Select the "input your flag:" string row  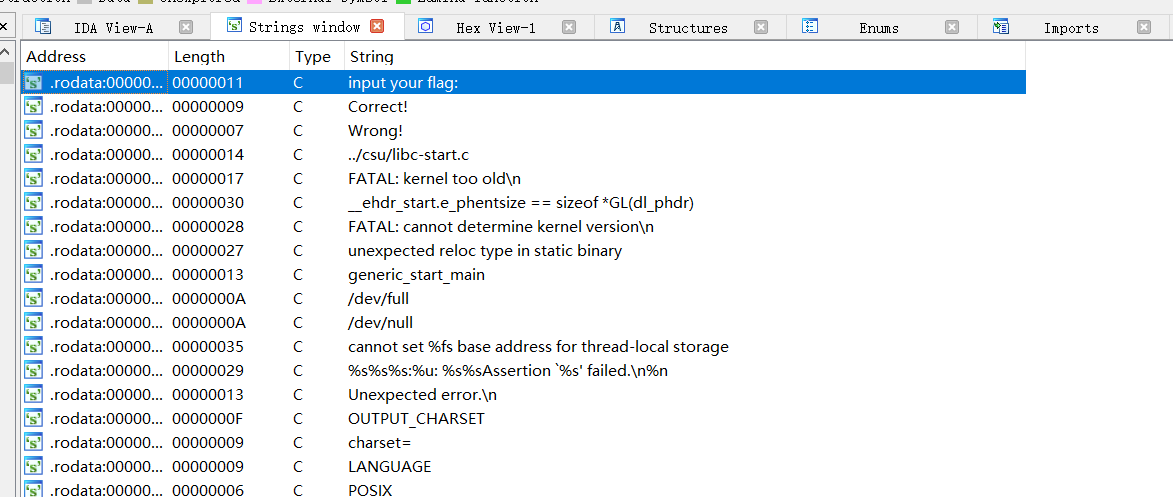click(x=403, y=82)
